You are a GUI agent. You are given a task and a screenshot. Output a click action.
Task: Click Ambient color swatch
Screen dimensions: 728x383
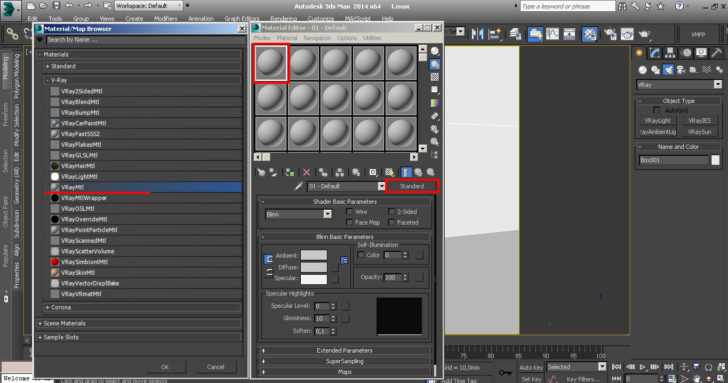click(314, 255)
